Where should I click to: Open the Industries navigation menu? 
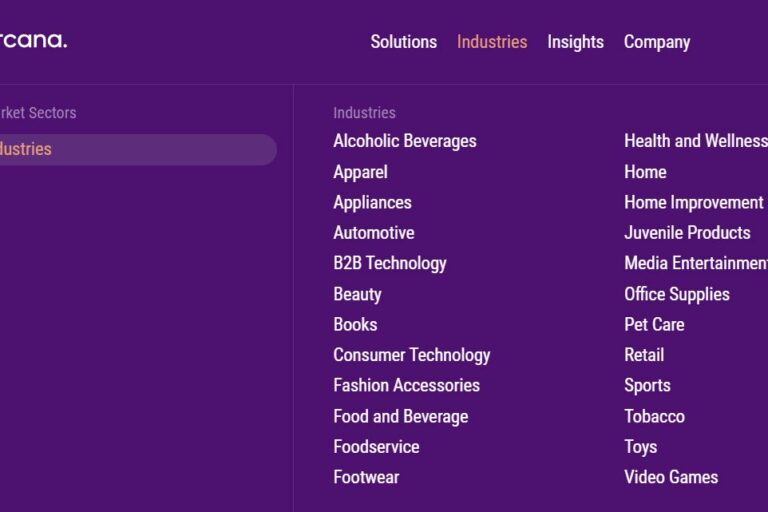(492, 42)
